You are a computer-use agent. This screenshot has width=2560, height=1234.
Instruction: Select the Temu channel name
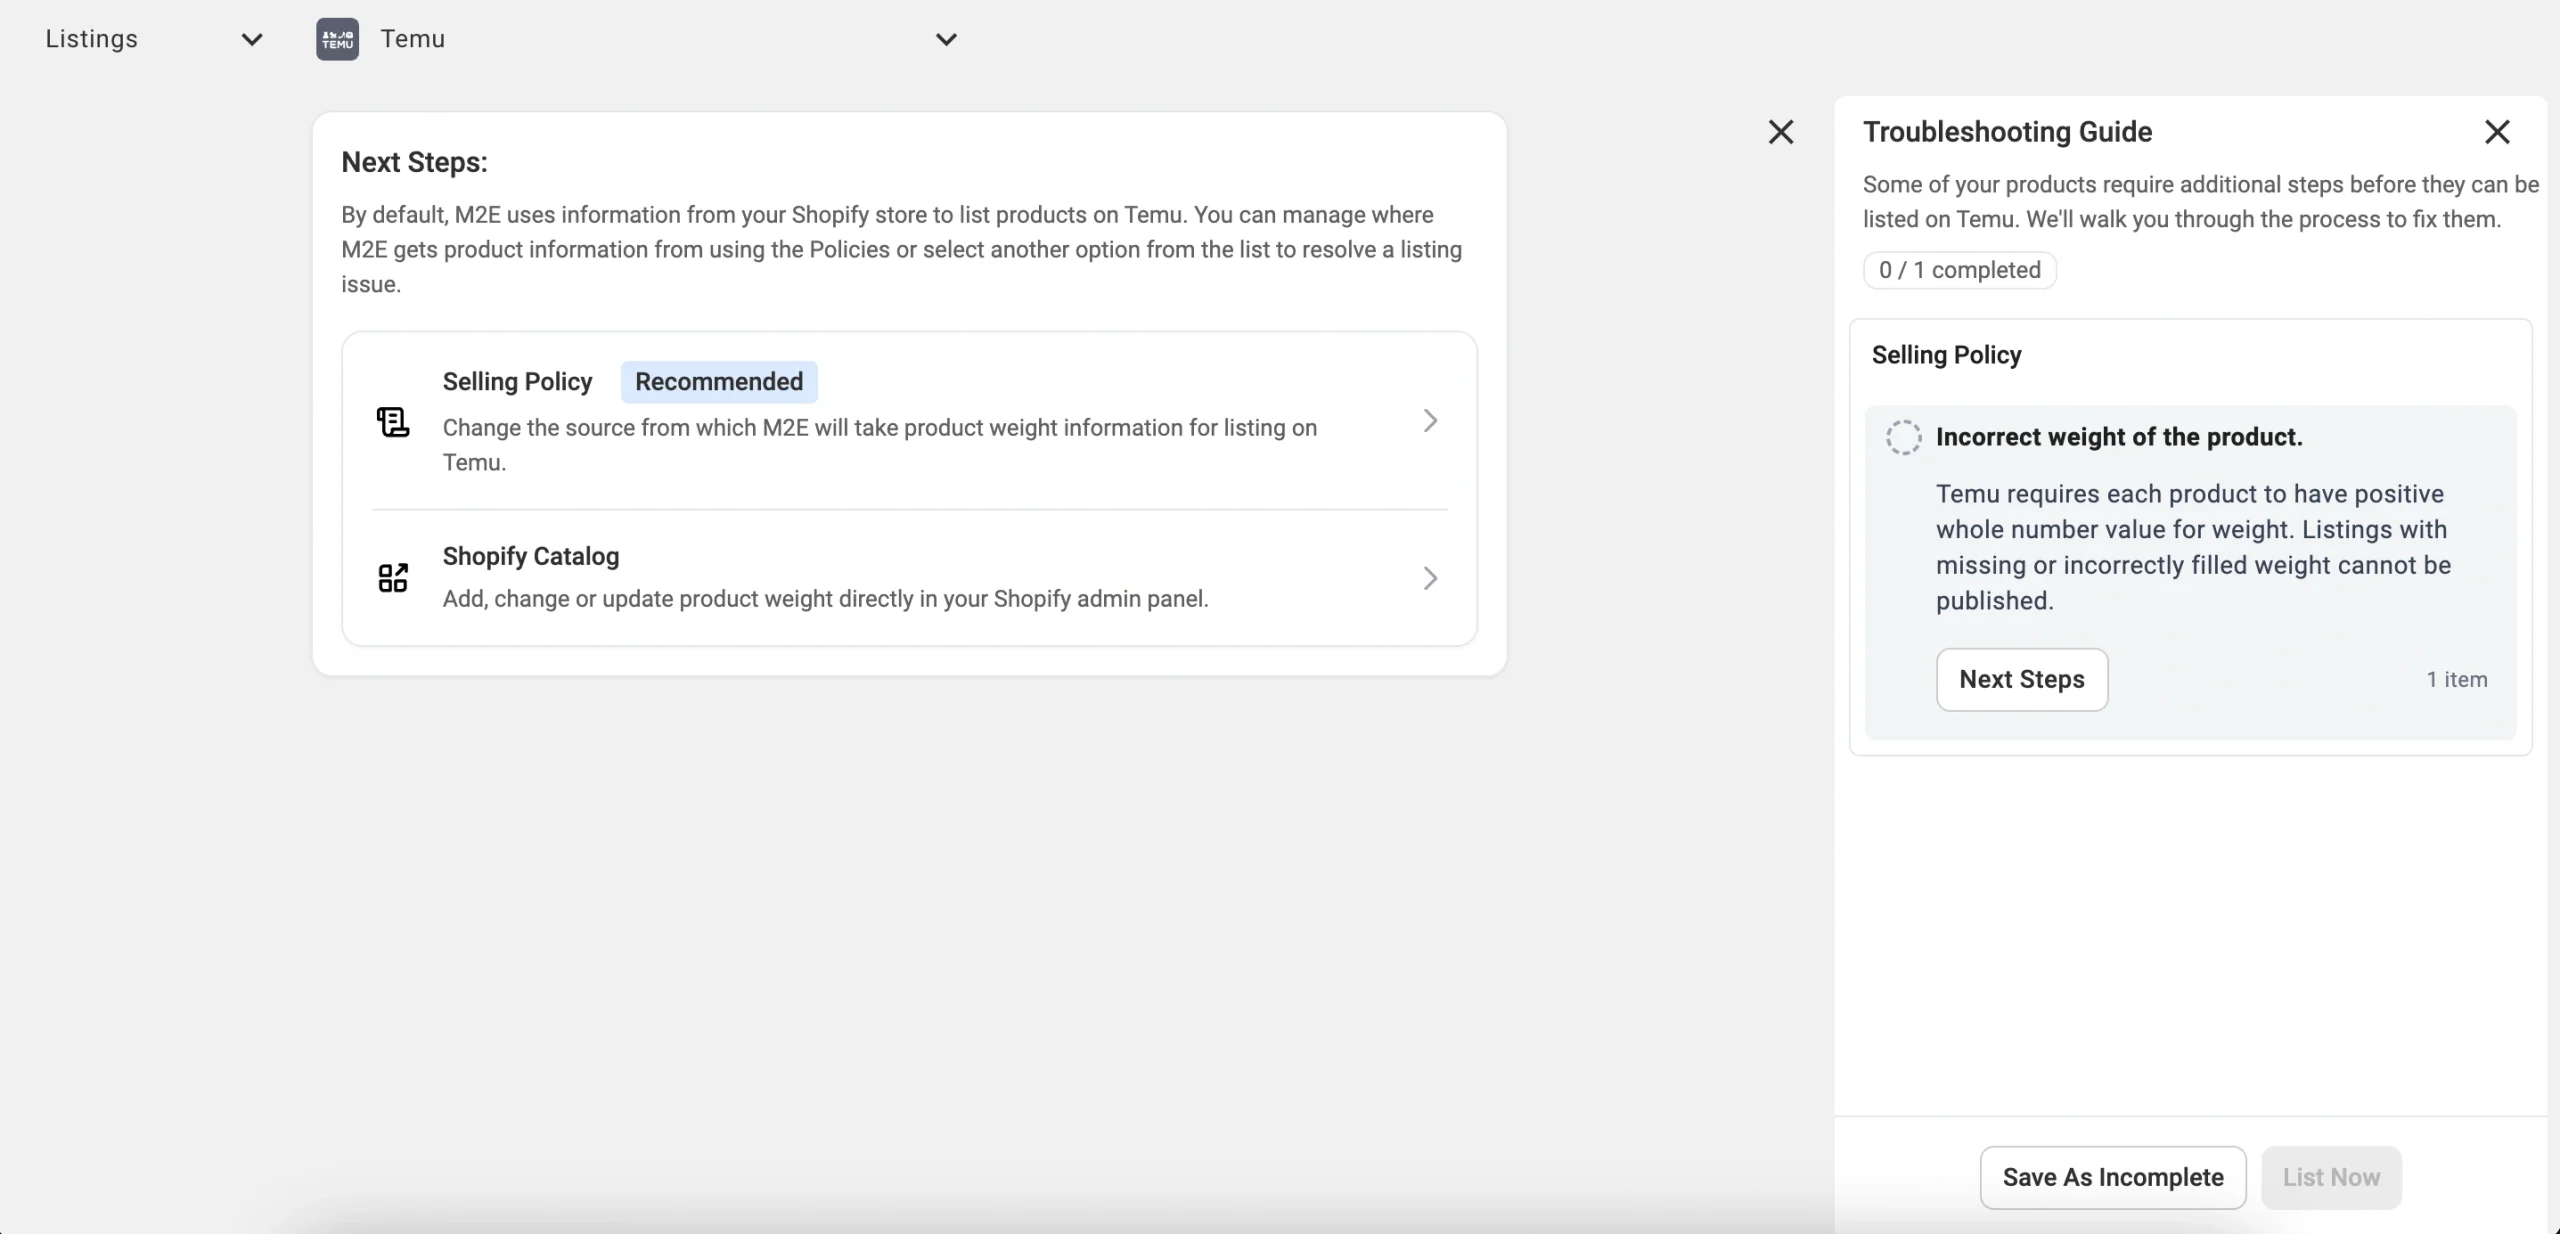tap(412, 39)
